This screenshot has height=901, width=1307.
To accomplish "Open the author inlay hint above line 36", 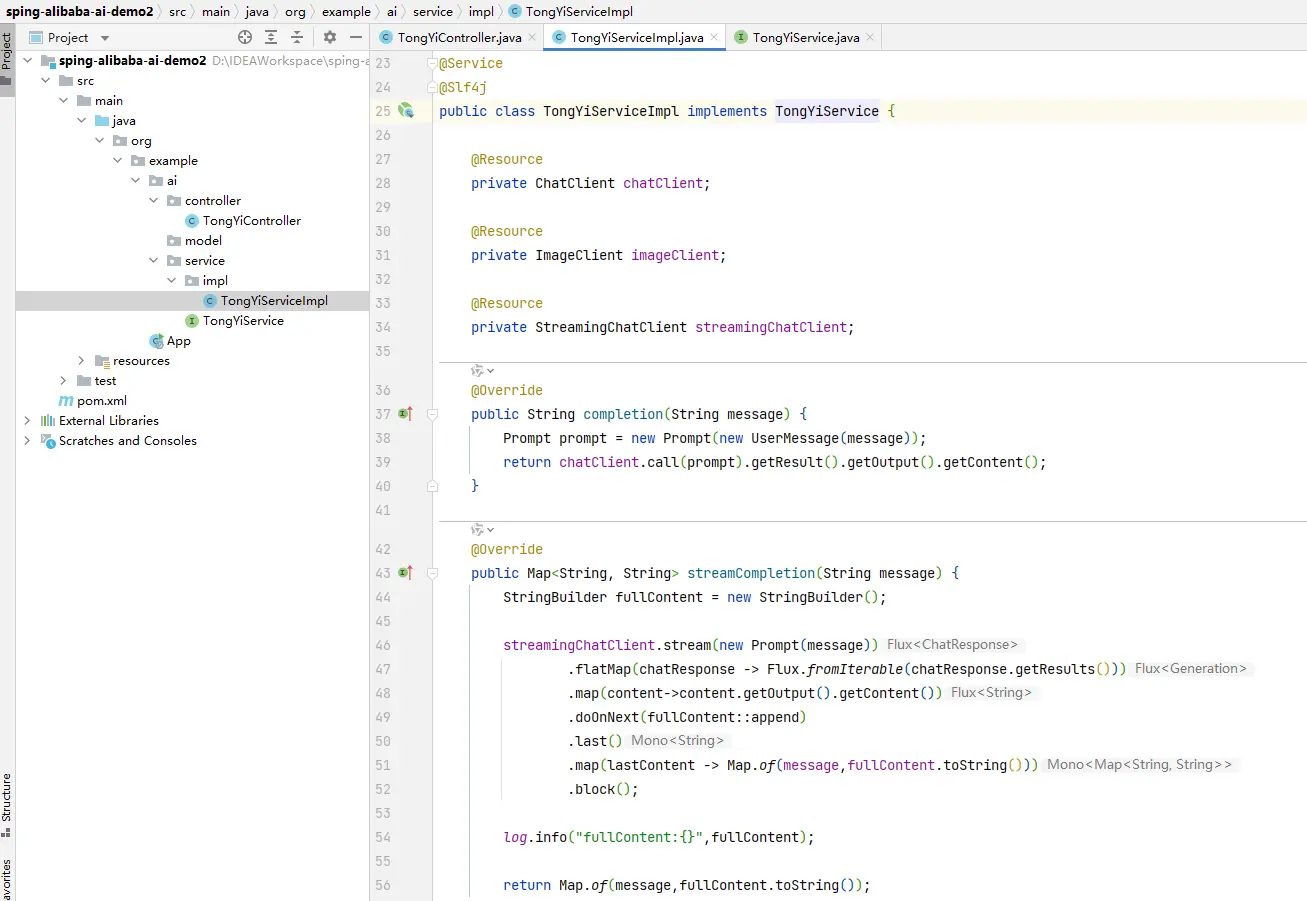I will point(483,371).
